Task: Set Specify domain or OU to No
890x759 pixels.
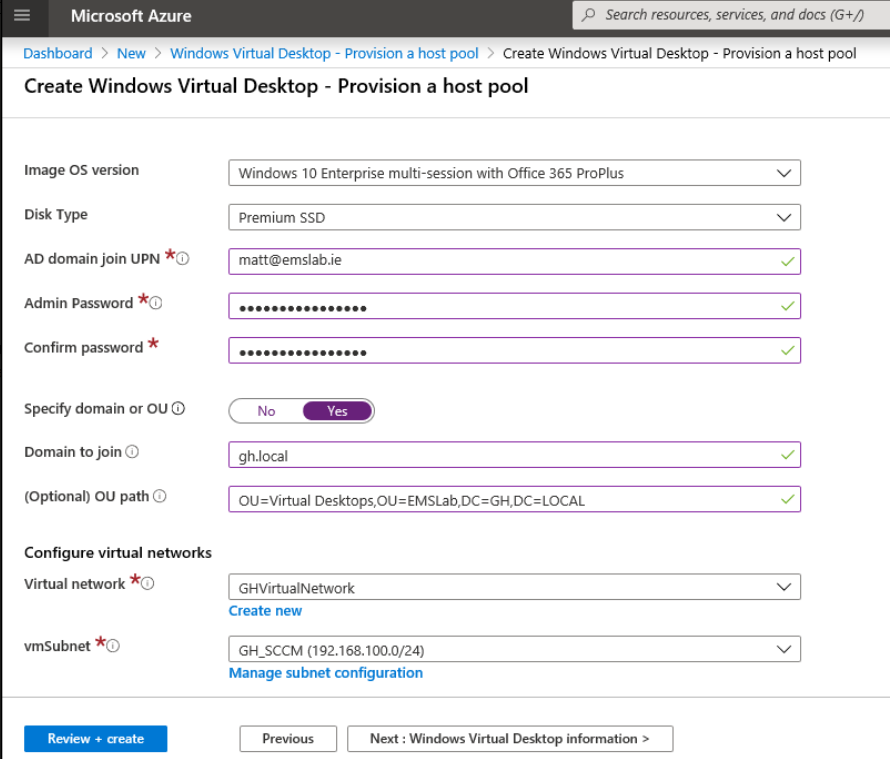Action: point(266,411)
